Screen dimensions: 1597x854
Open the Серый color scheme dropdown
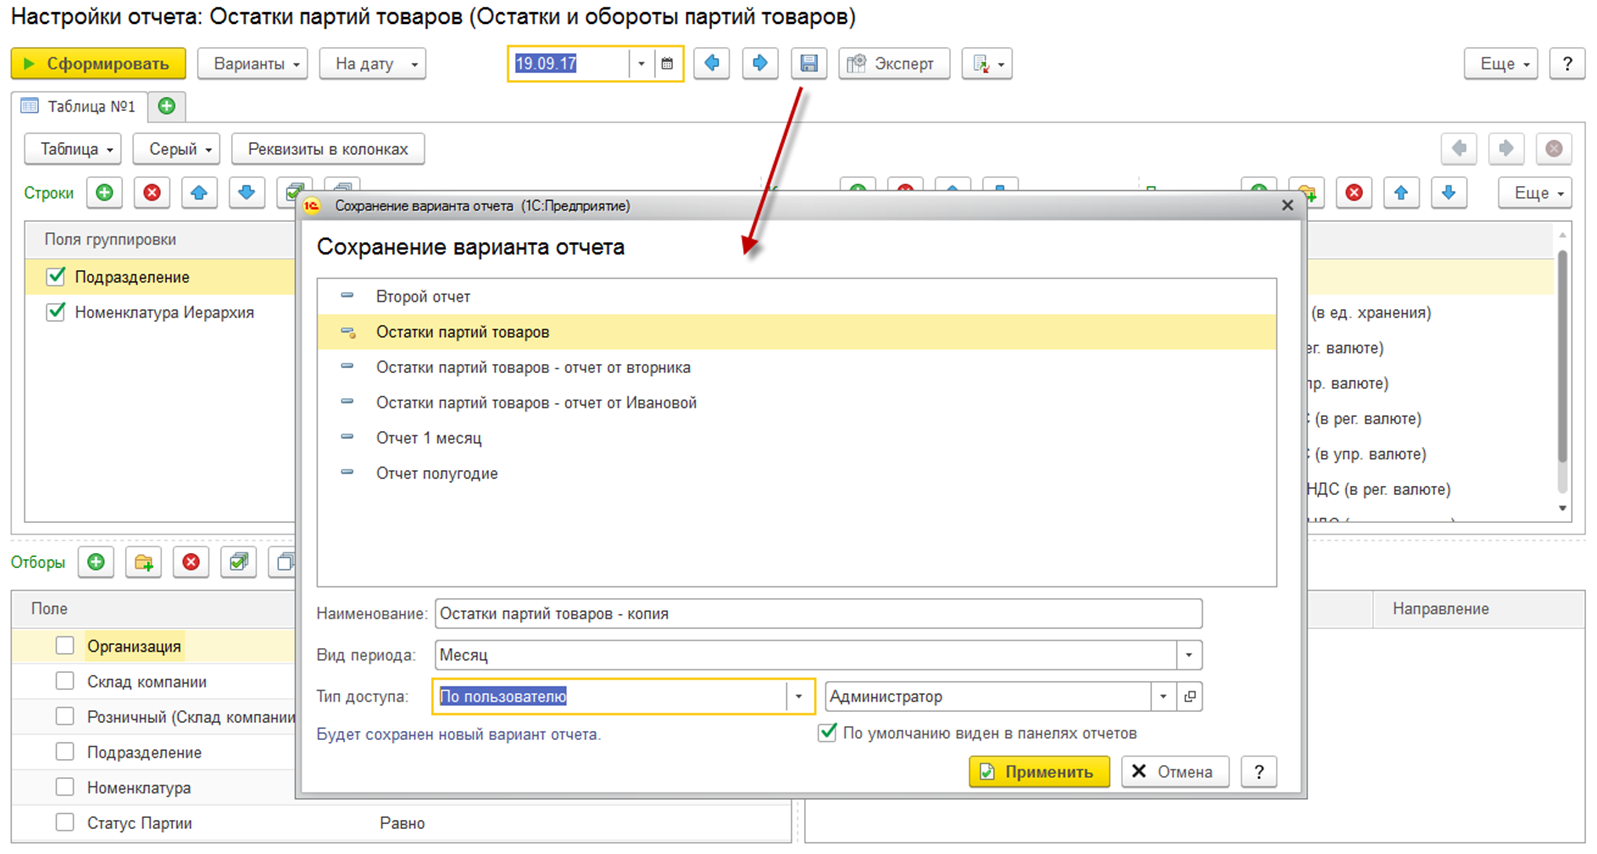click(177, 149)
